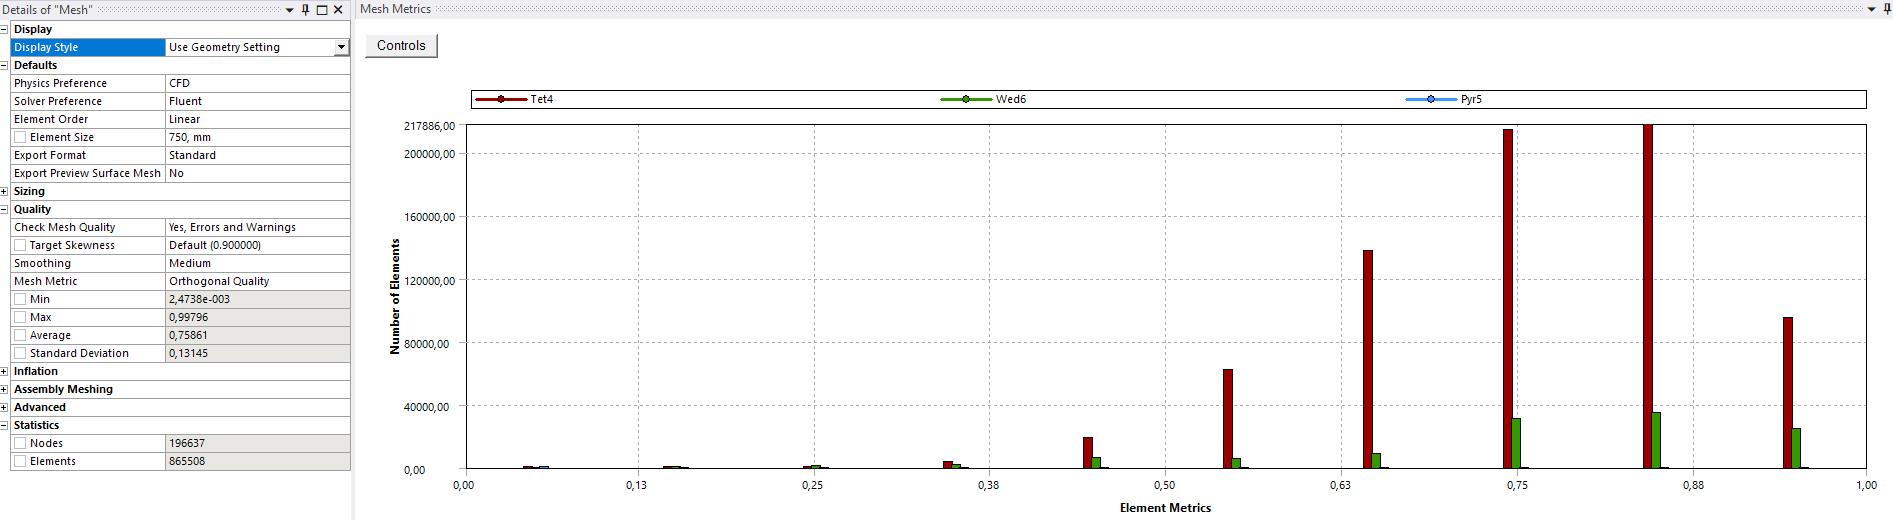Viewport: 1893px width, 520px height.
Task: Expand the Assembly Meshing section
Action: click(5, 389)
